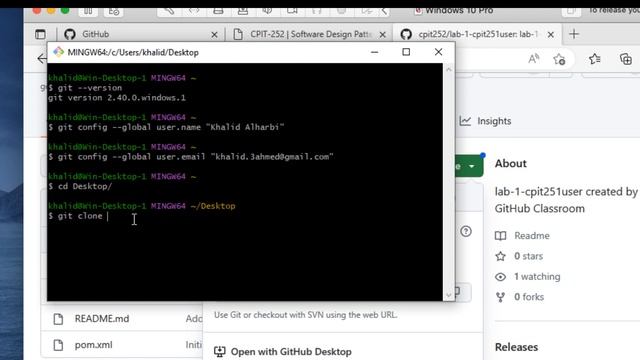Viewport: 640px width, 360px height.
Task: Go back in the browser
Action: point(42,59)
